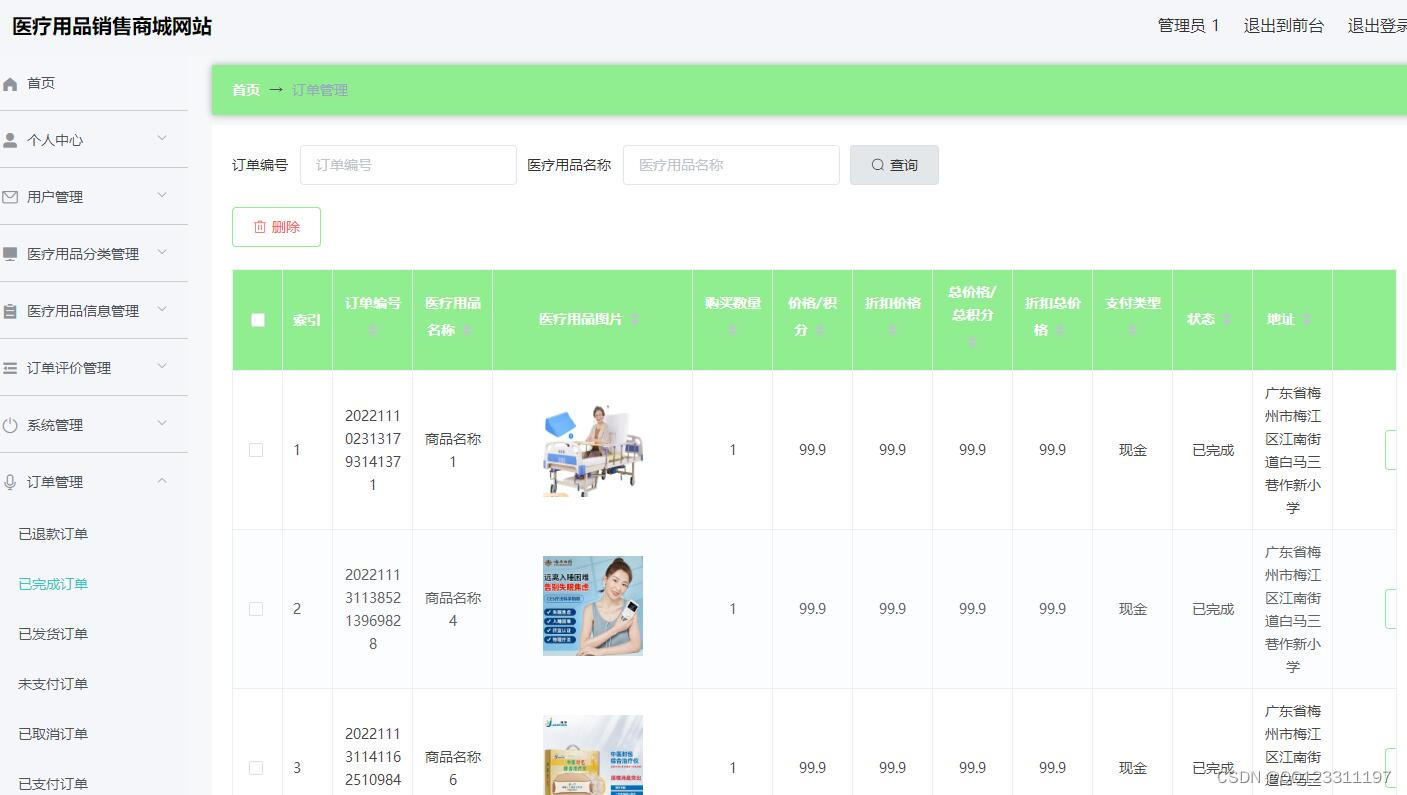Sort by 价格/积分 column arrows
The image size is (1407, 795).
coord(820,330)
